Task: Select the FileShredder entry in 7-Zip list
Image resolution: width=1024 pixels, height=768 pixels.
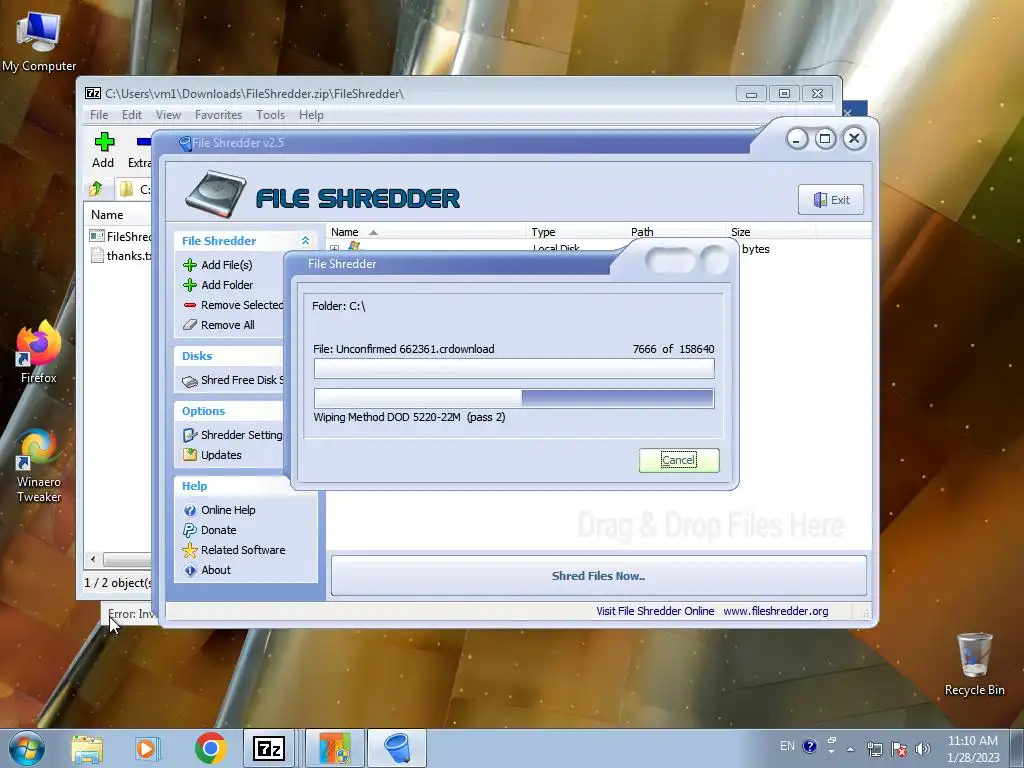Action: tap(121, 236)
